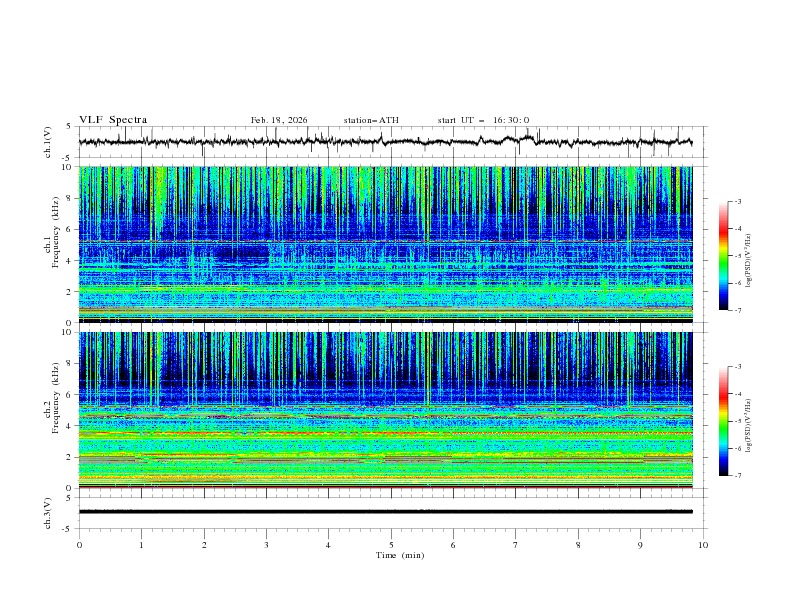
Task: Click the "5" tick on ch.1(V) axis
Action: click(70, 127)
